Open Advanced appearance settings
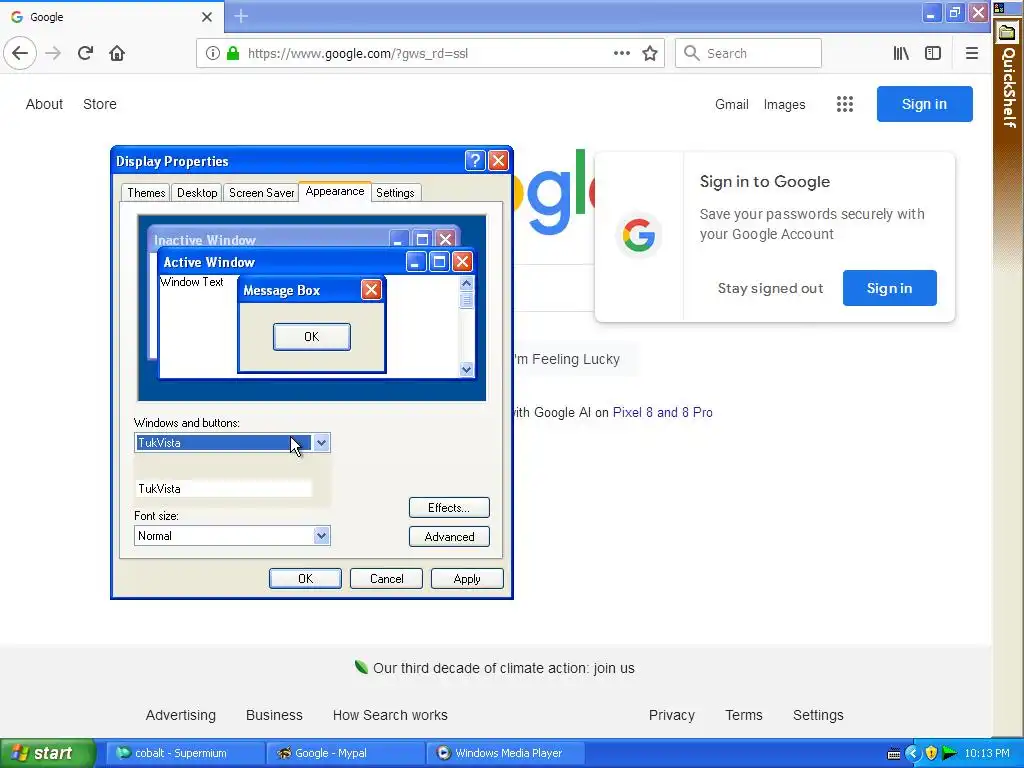The width and height of the screenshot is (1024, 768). (449, 537)
